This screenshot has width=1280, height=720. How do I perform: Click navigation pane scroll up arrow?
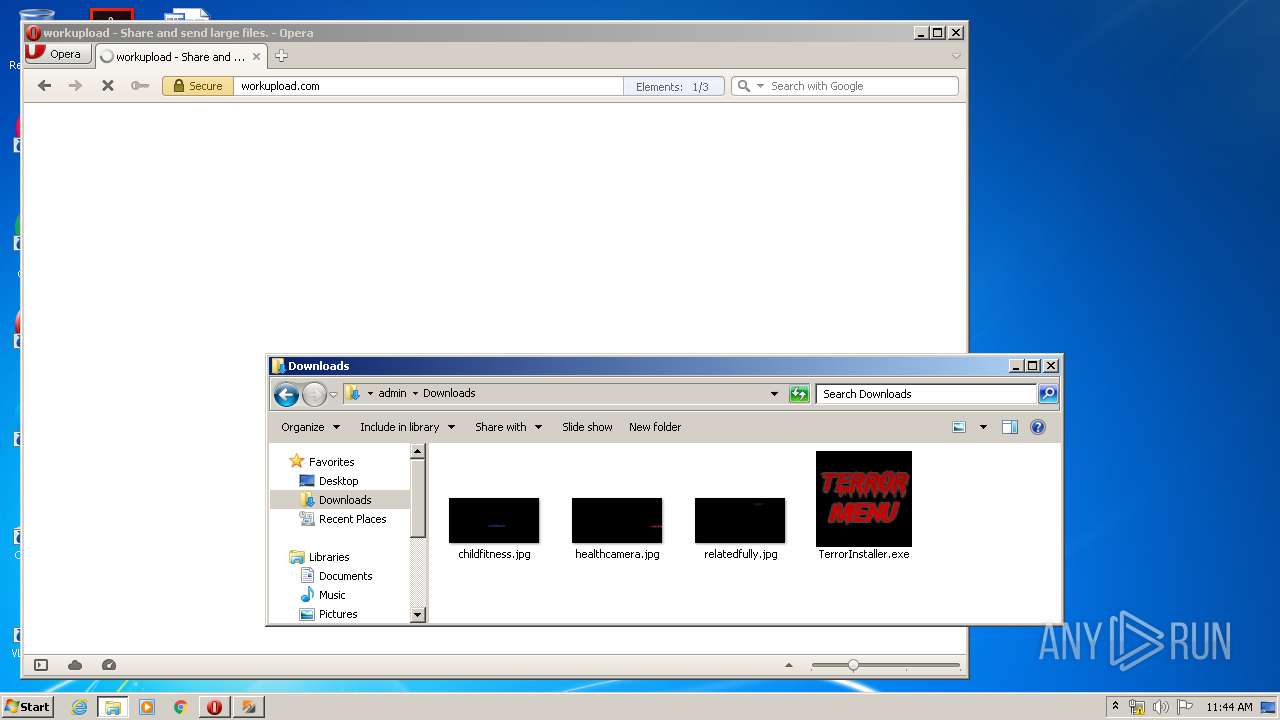(418, 452)
